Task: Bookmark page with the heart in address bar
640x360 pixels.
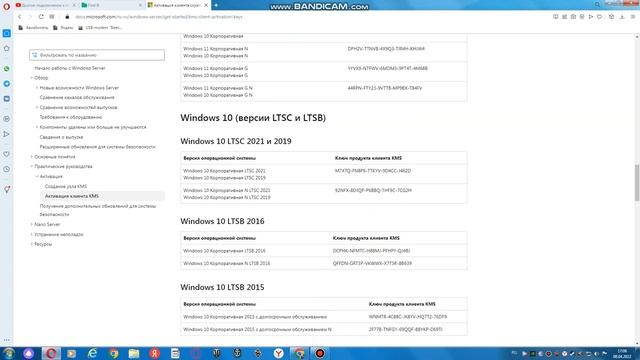Action: pyautogui.click(x=599, y=17)
